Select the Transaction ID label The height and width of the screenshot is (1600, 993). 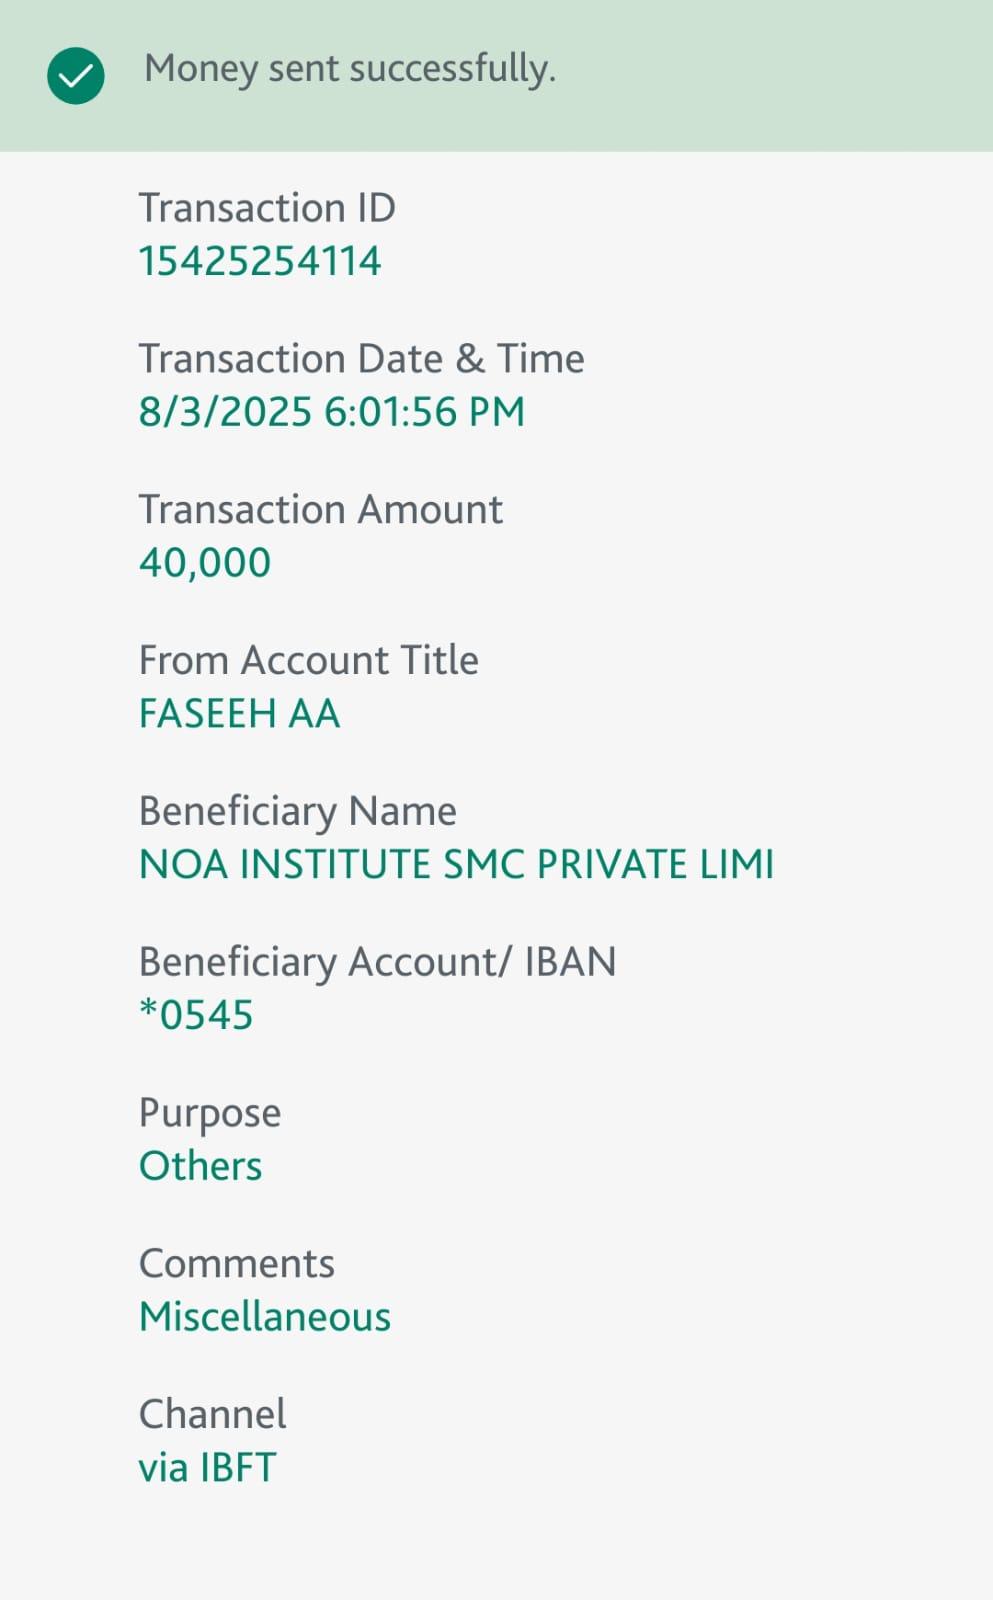[267, 208]
